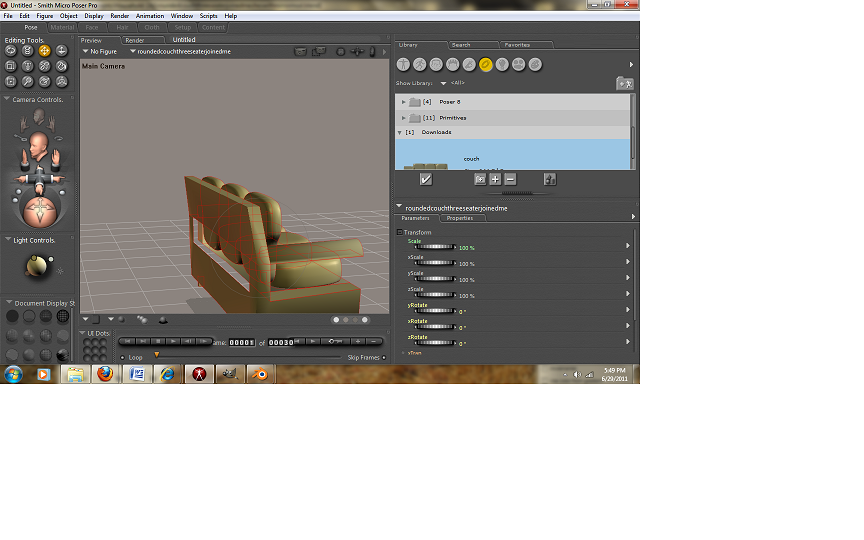This screenshot has width=864, height=540.
Task: Expand the Primitives library folder
Action: [404, 118]
